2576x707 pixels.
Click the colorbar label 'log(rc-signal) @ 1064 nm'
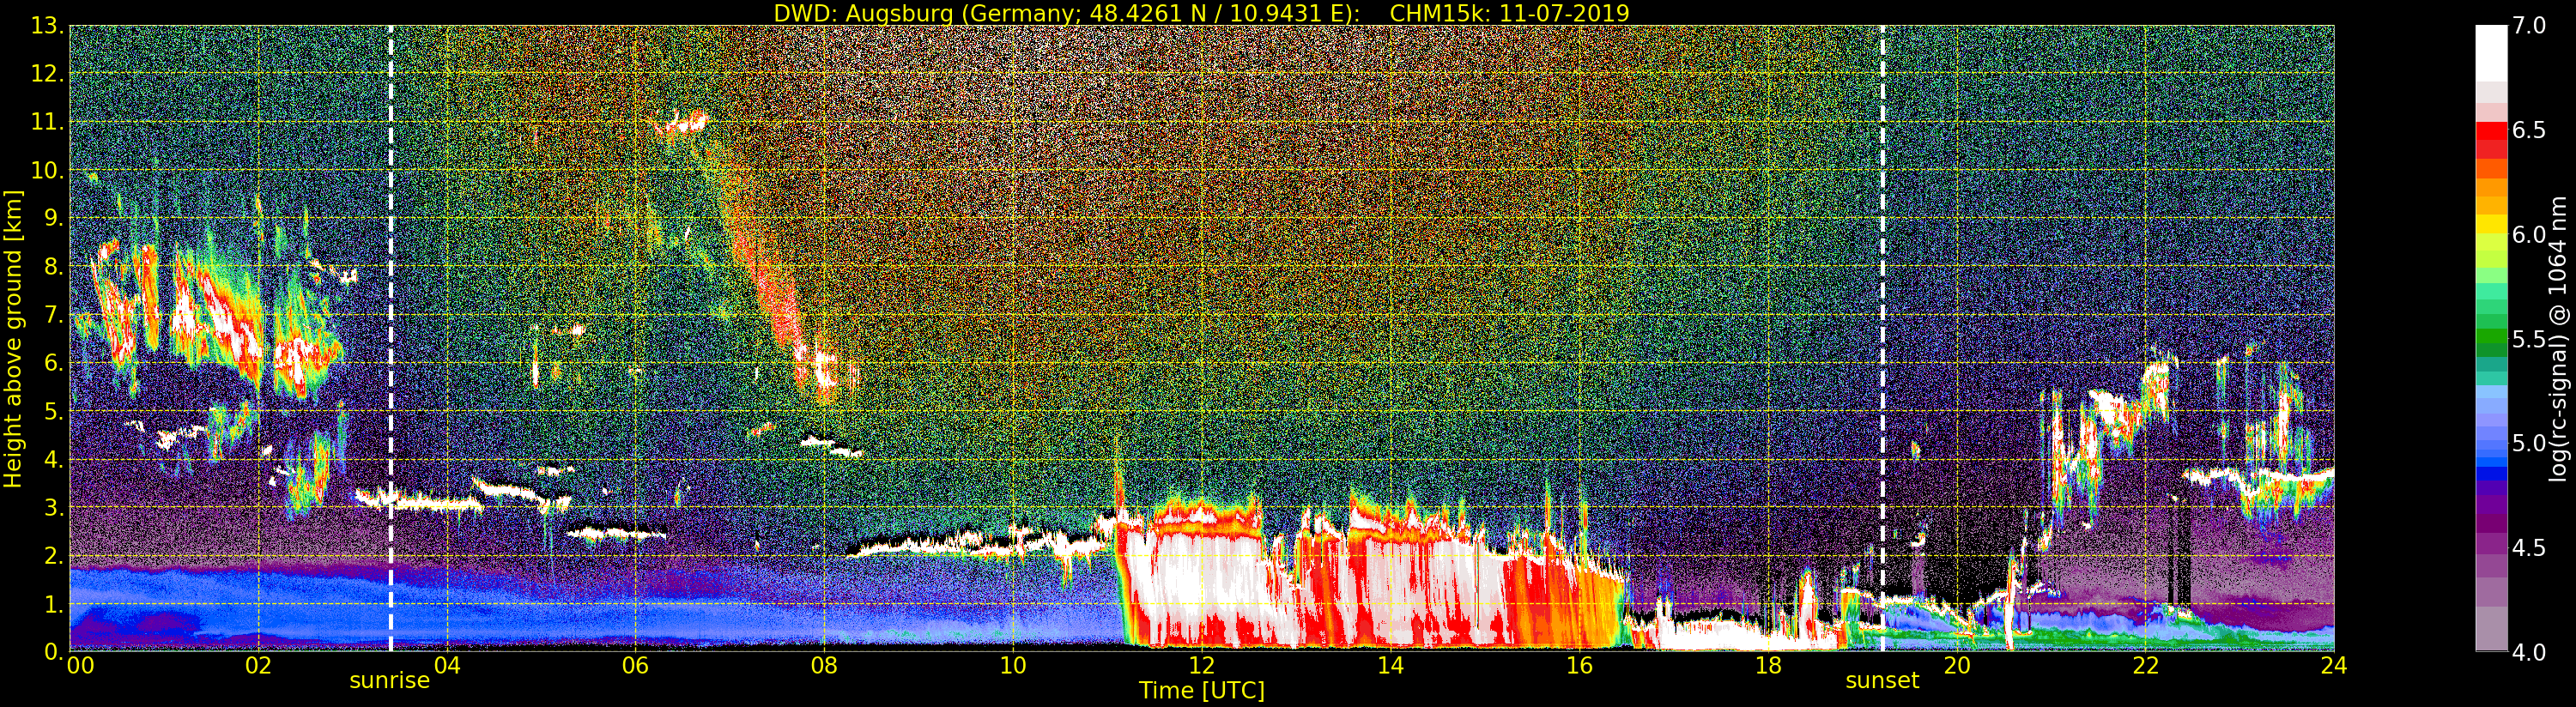[x=2559, y=339]
